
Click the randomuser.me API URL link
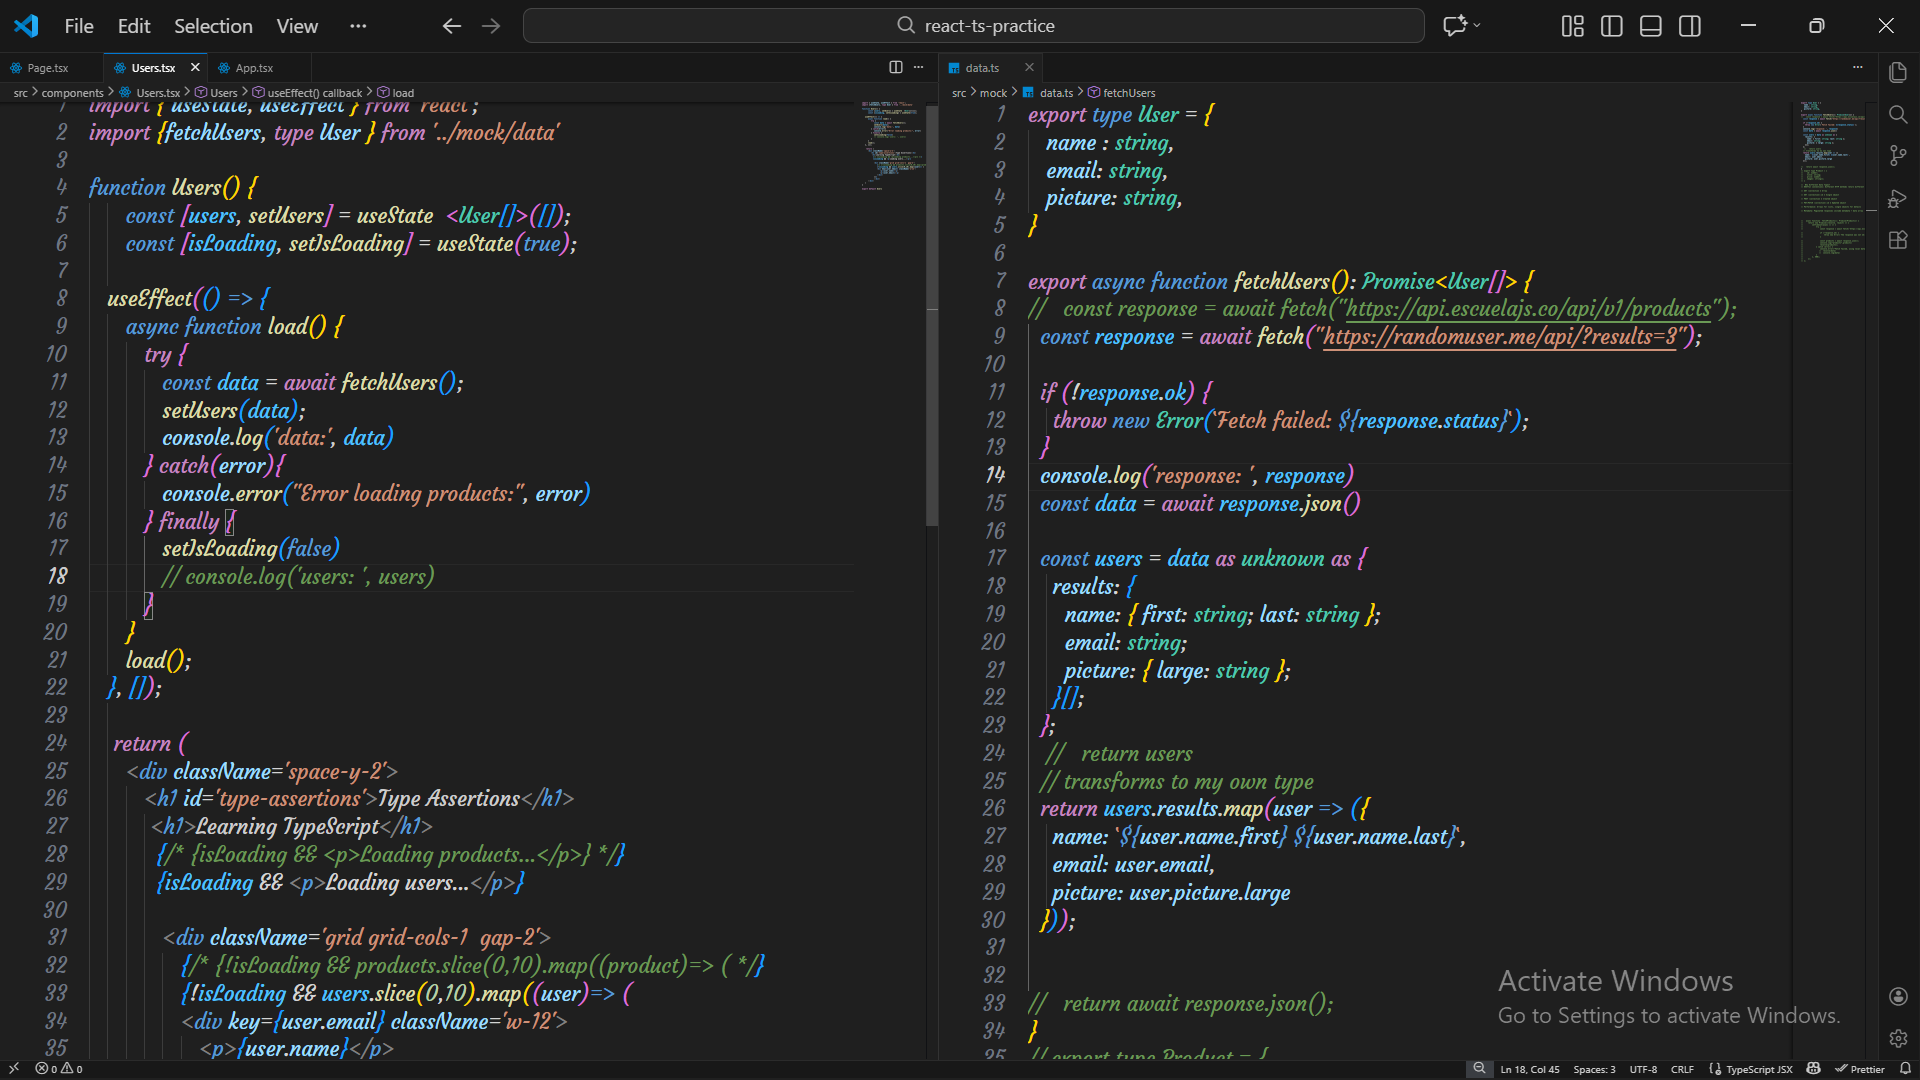[1500, 337]
